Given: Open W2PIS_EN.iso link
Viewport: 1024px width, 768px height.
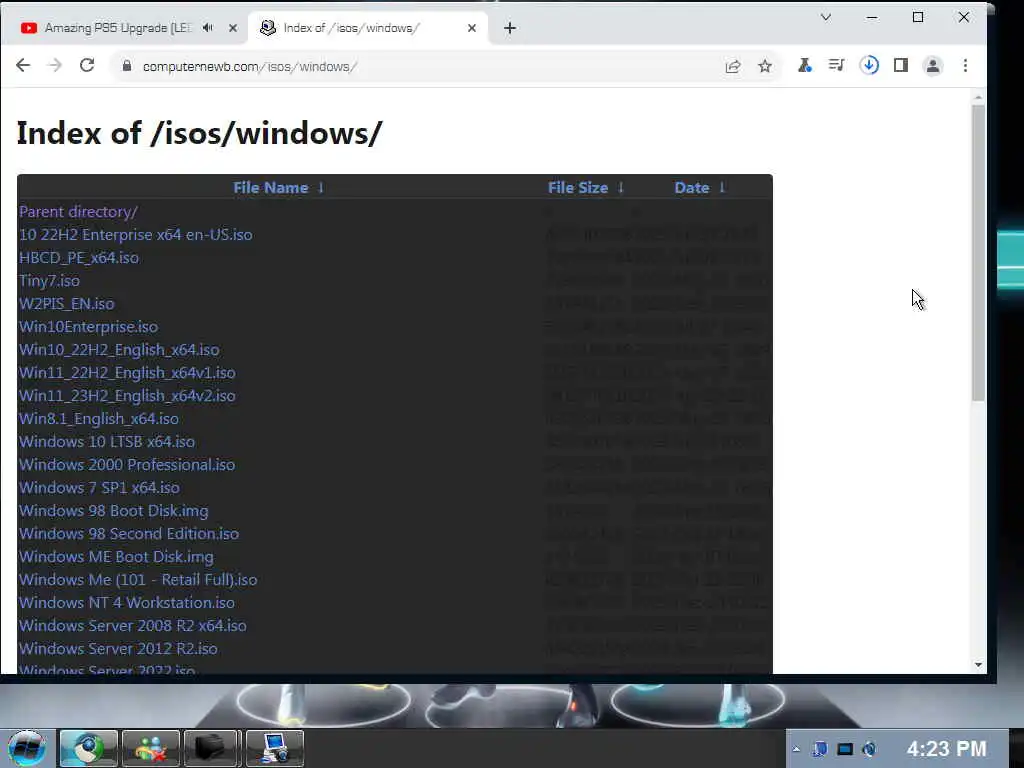Looking at the screenshot, I should coord(67,304).
